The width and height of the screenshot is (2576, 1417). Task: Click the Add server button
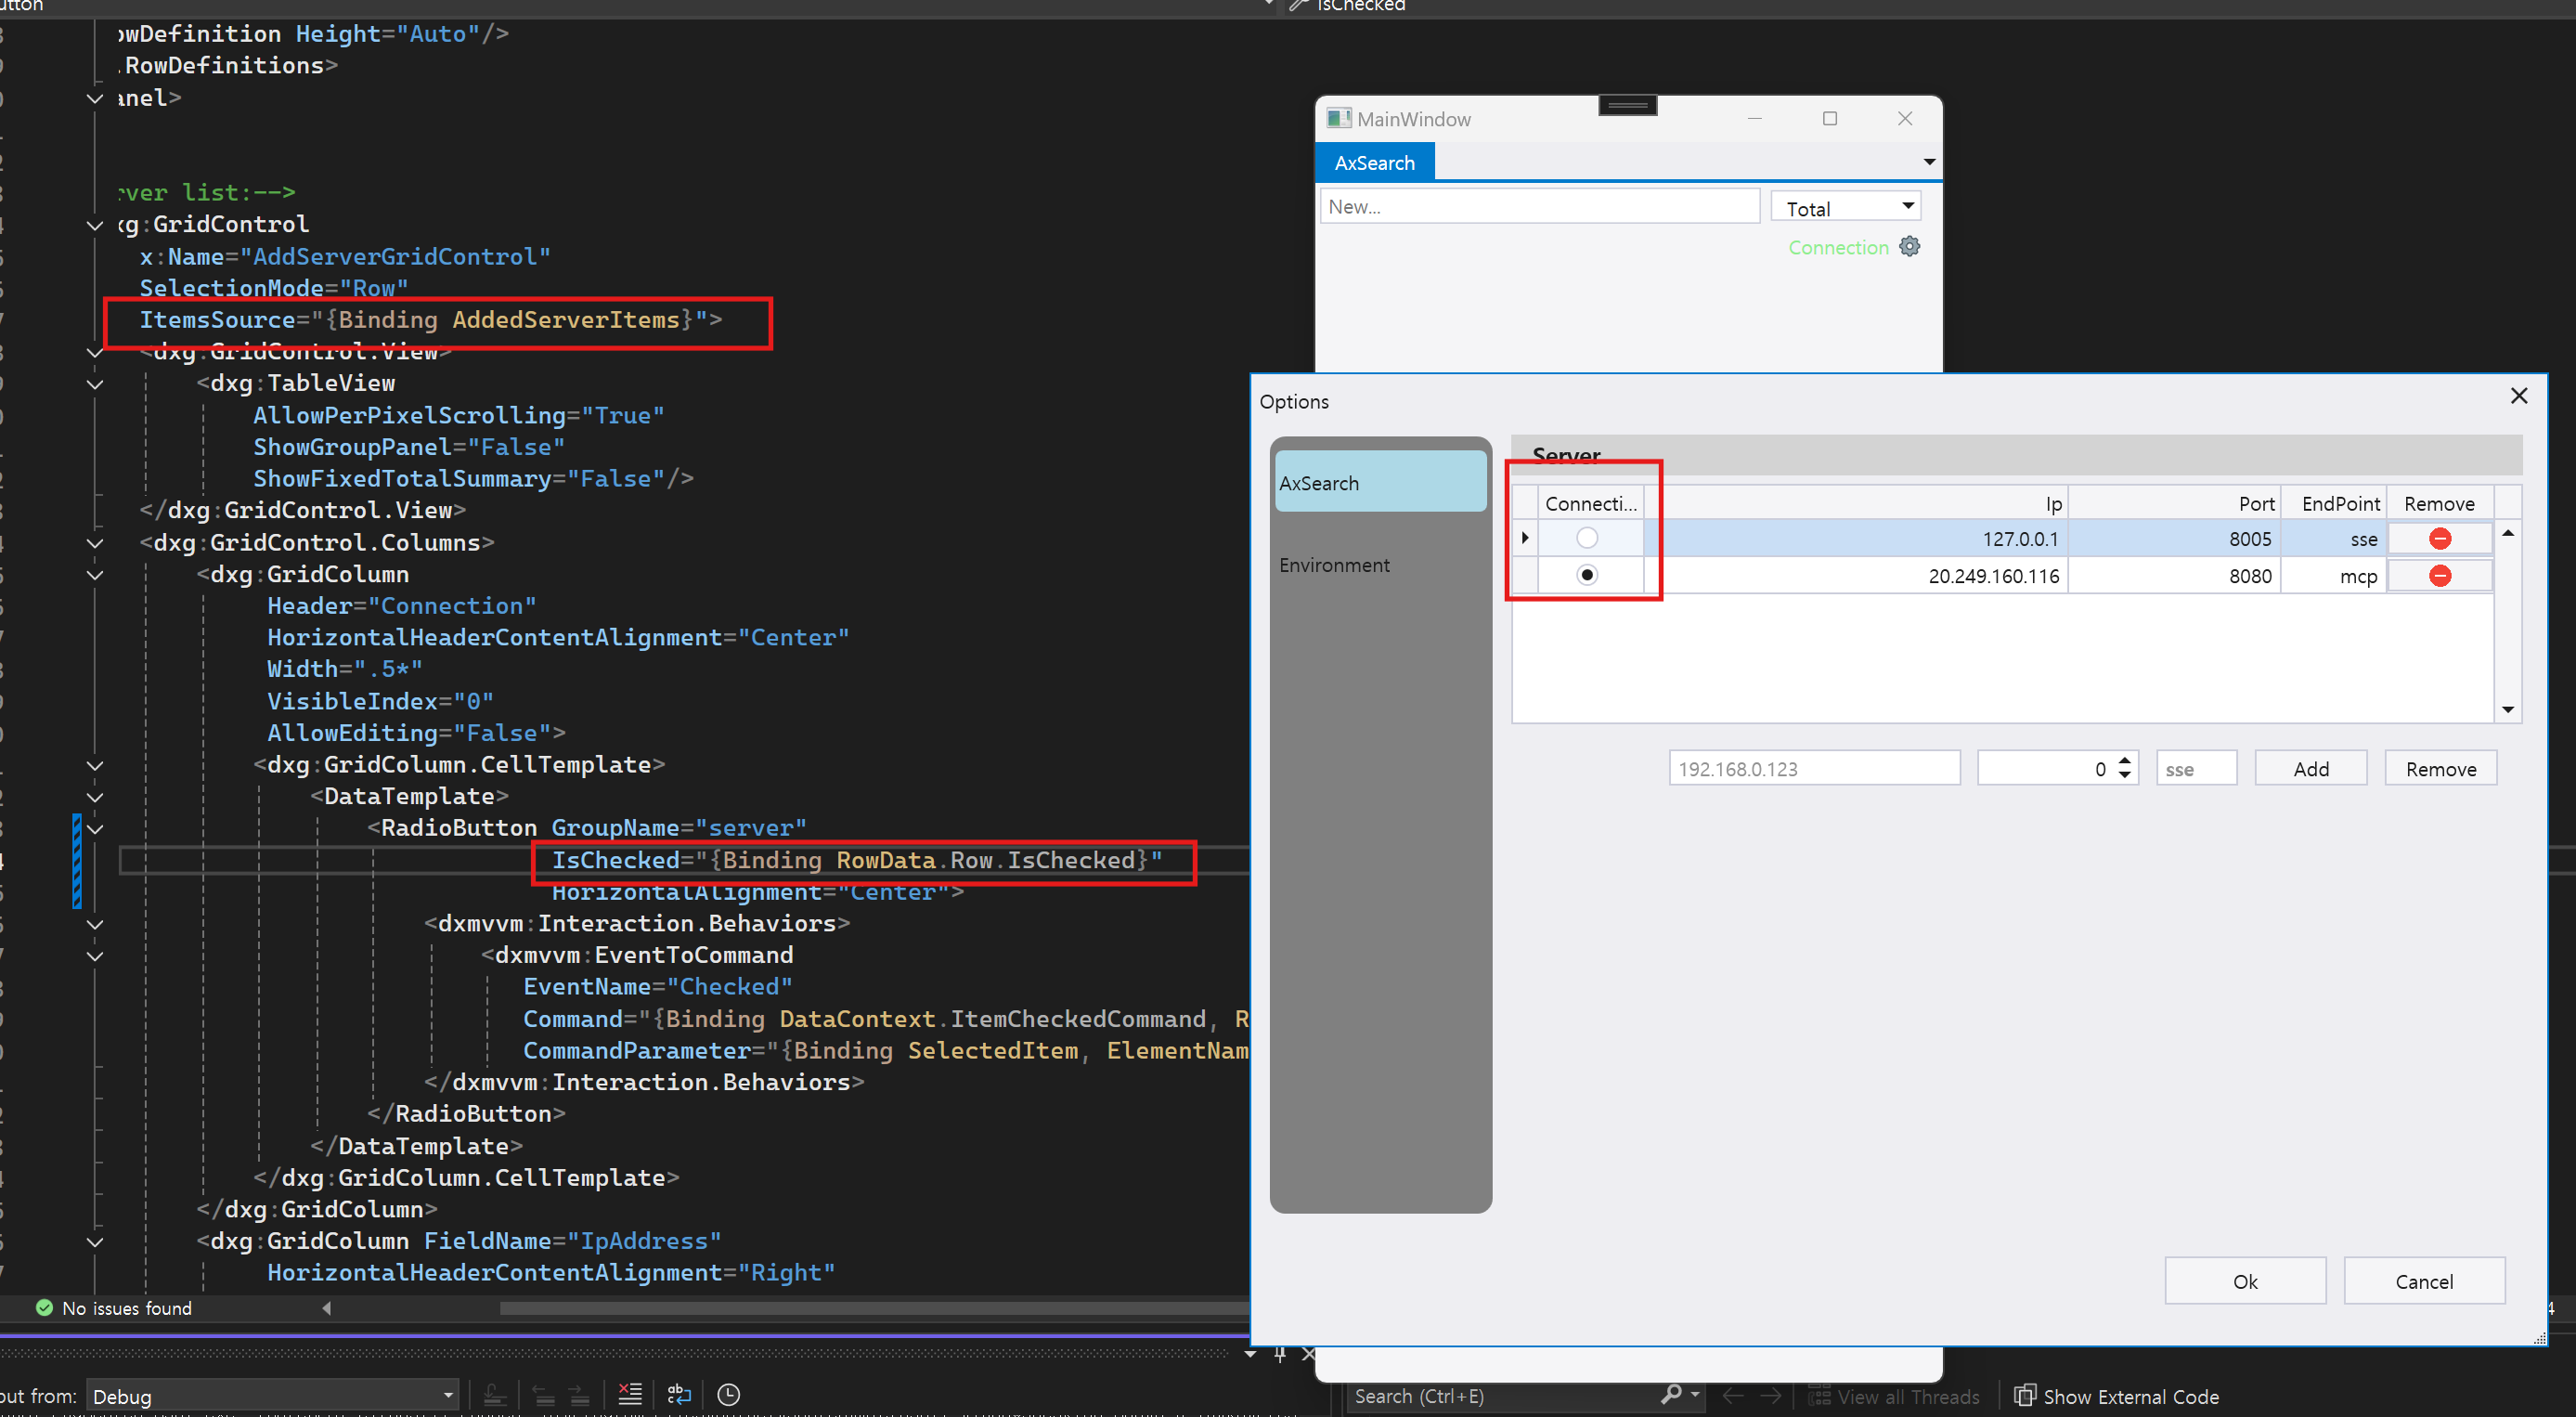2310,768
